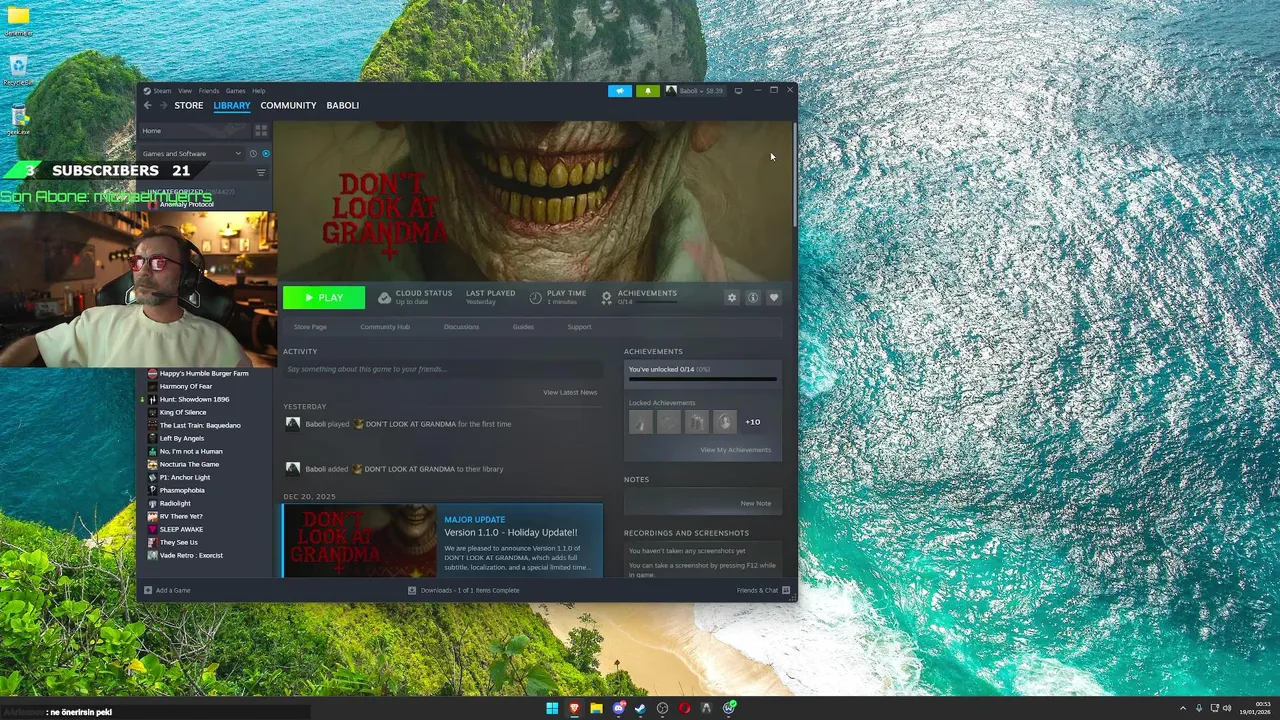Click the activity status input field

point(442,369)
